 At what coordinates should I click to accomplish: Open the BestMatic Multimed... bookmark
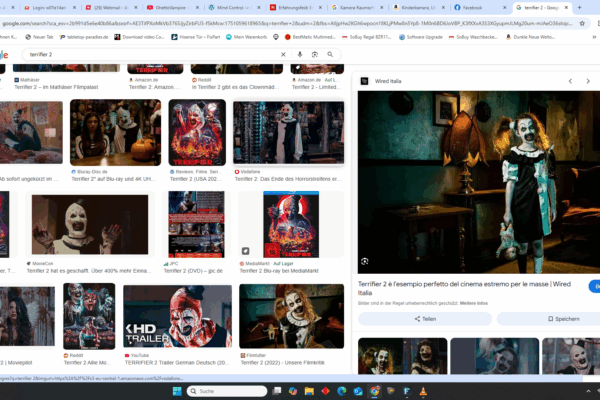[310, 37]
